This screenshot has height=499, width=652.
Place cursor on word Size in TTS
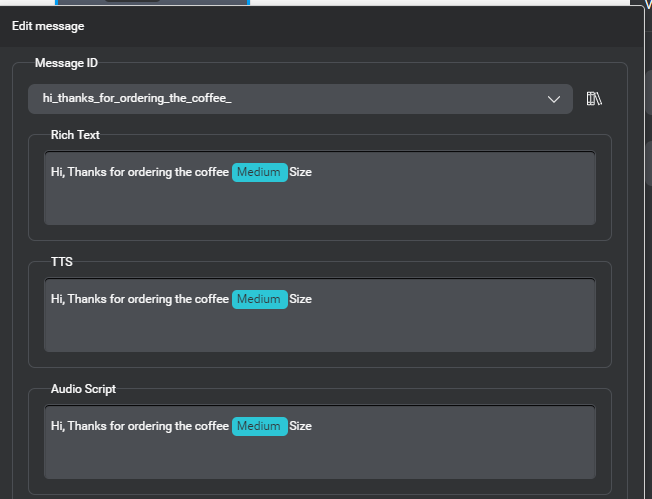pyautogui.click(x=301, y=299)
